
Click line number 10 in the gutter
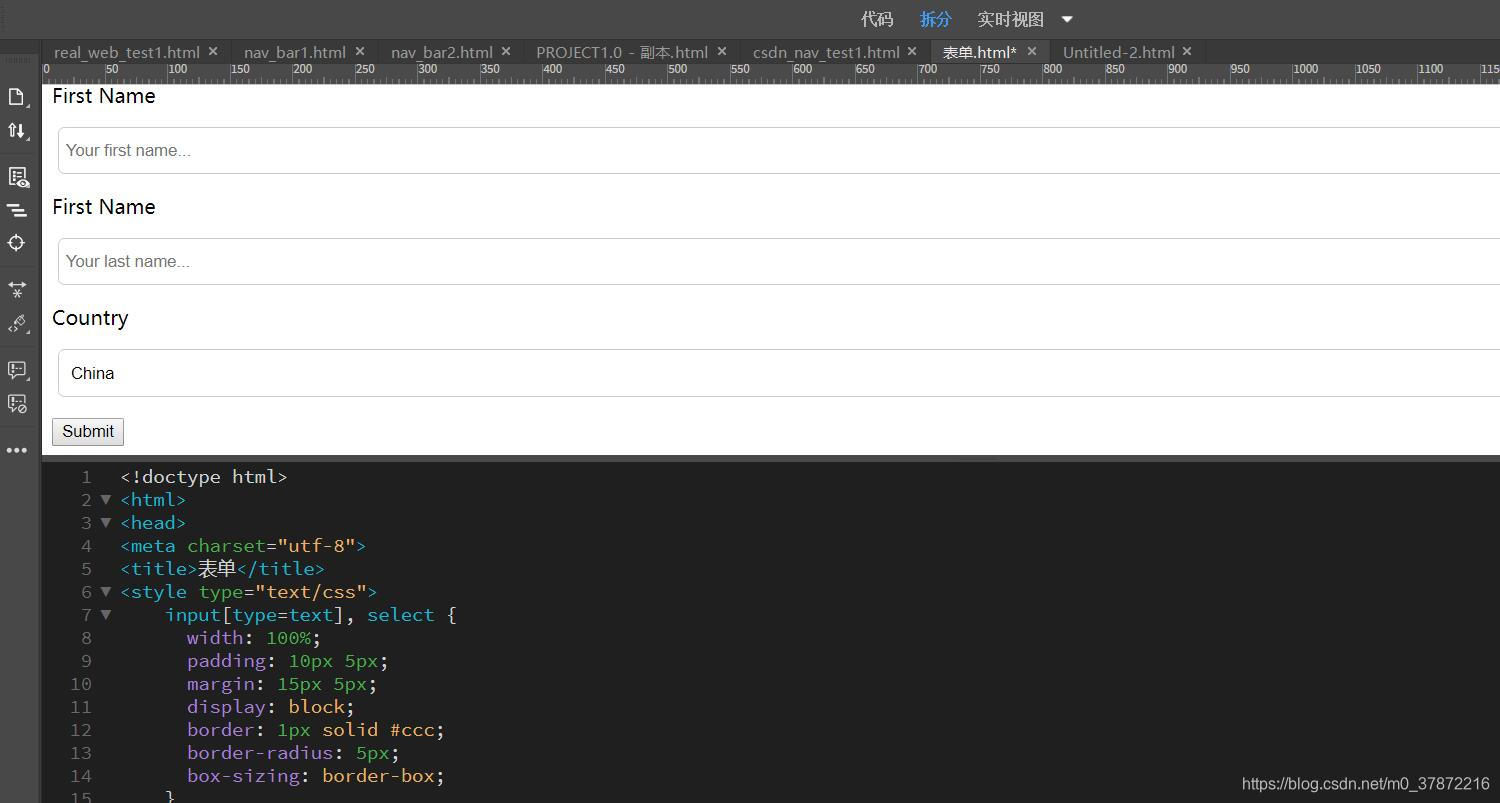[80, 684]
